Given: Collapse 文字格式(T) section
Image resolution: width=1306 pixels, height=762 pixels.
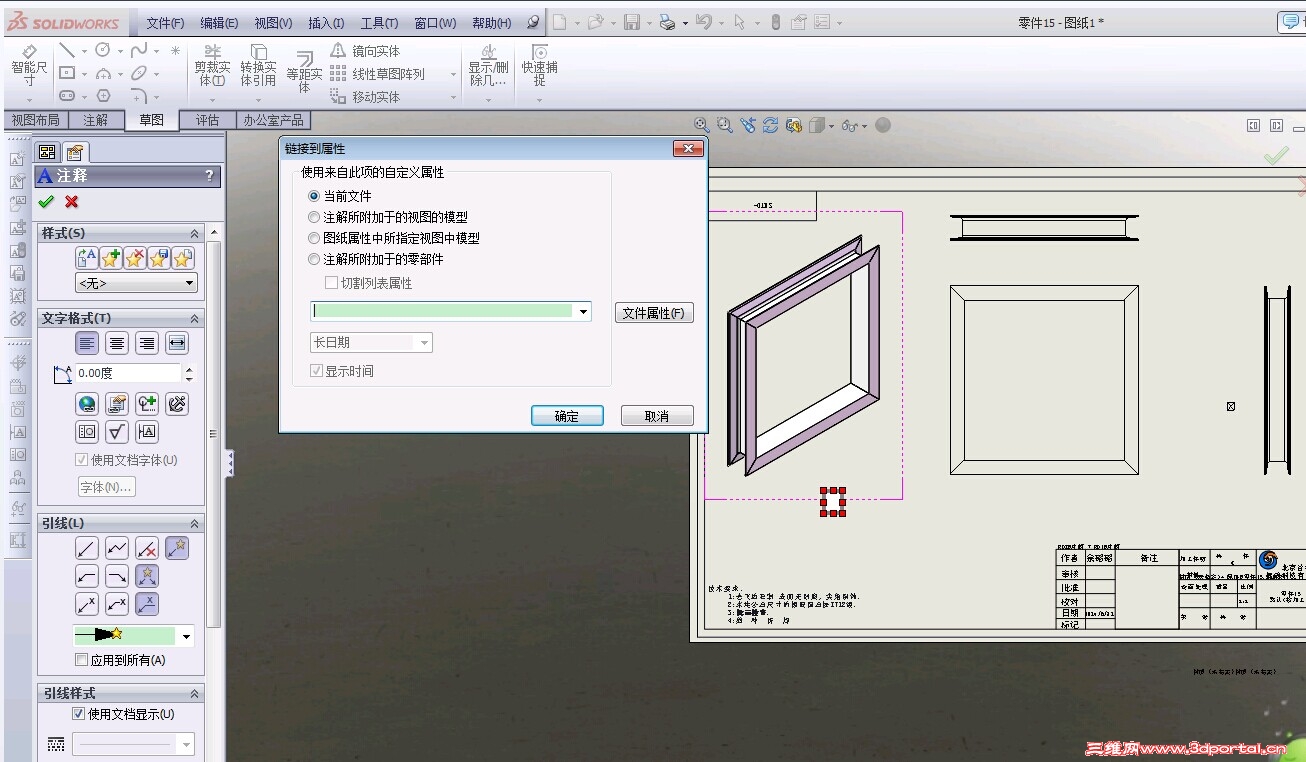Looking at the screenshot, I should [x=194, y=318].
